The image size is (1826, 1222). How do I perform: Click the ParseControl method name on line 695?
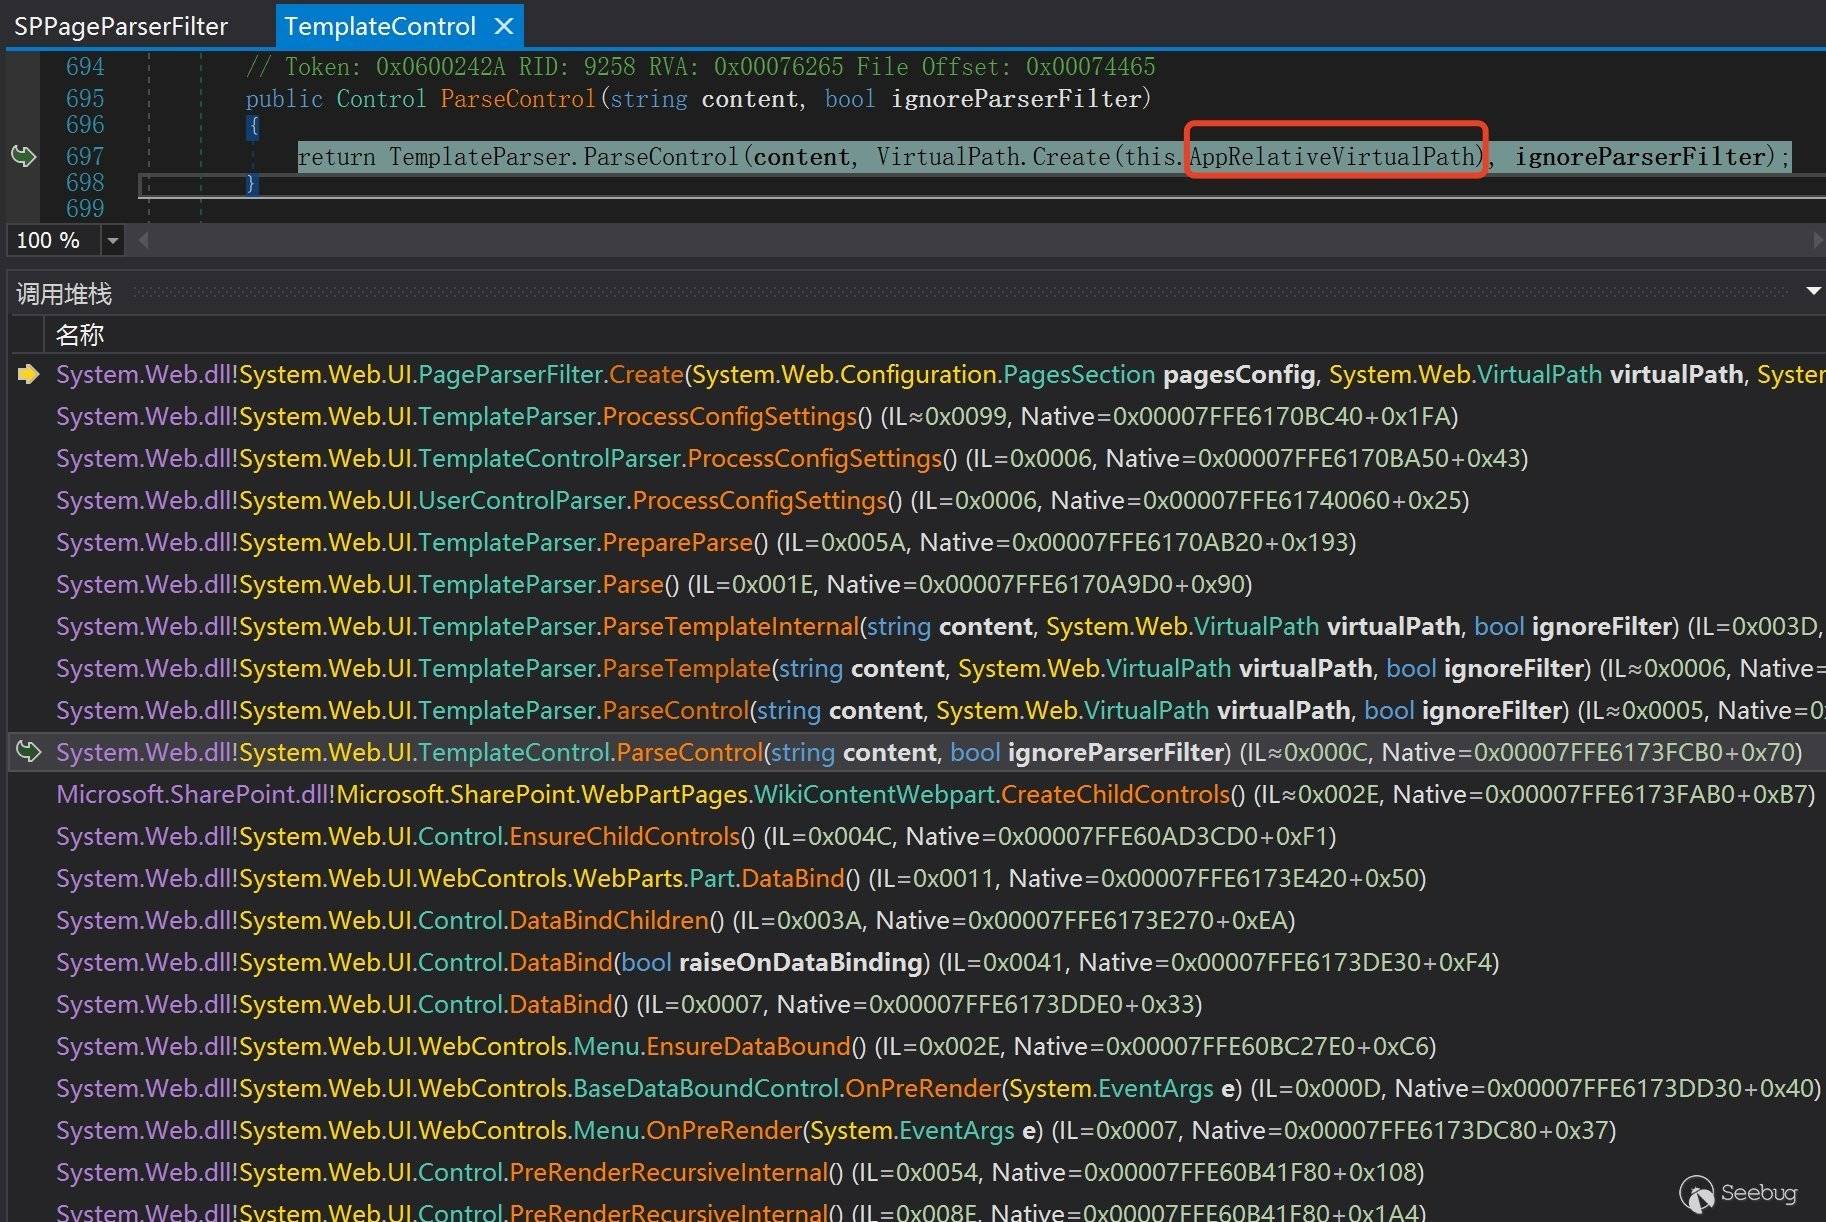[517, 99]
